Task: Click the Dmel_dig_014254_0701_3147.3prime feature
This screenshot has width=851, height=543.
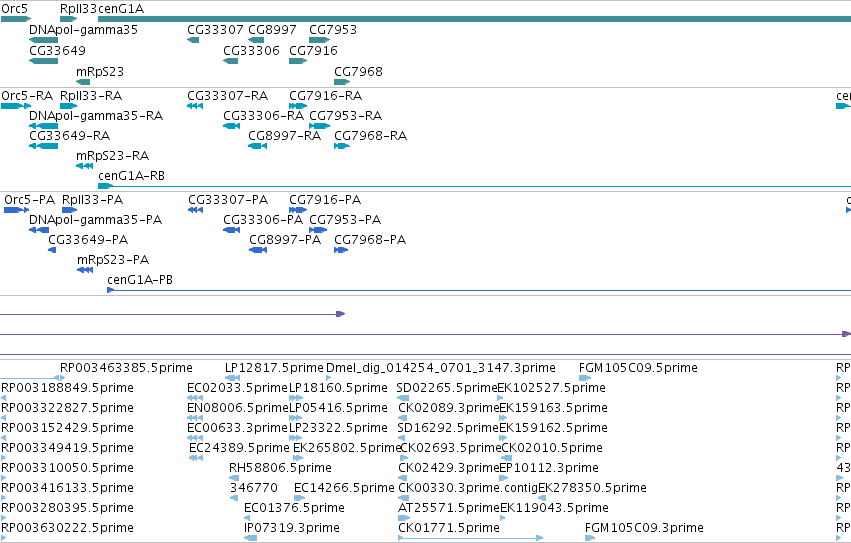Action: 329,378
